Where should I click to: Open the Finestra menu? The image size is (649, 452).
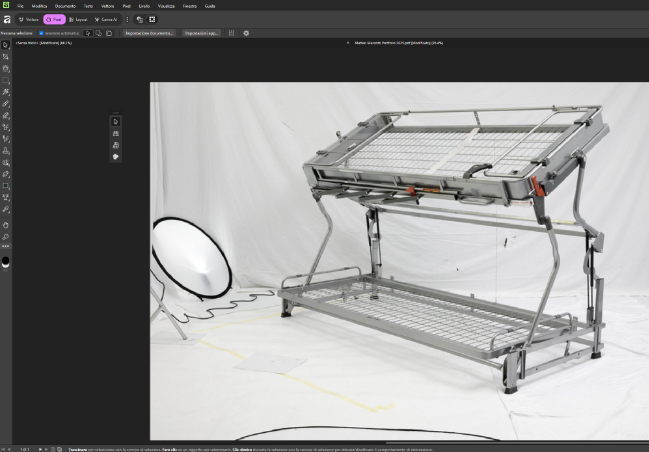click(x=190, y=6)
